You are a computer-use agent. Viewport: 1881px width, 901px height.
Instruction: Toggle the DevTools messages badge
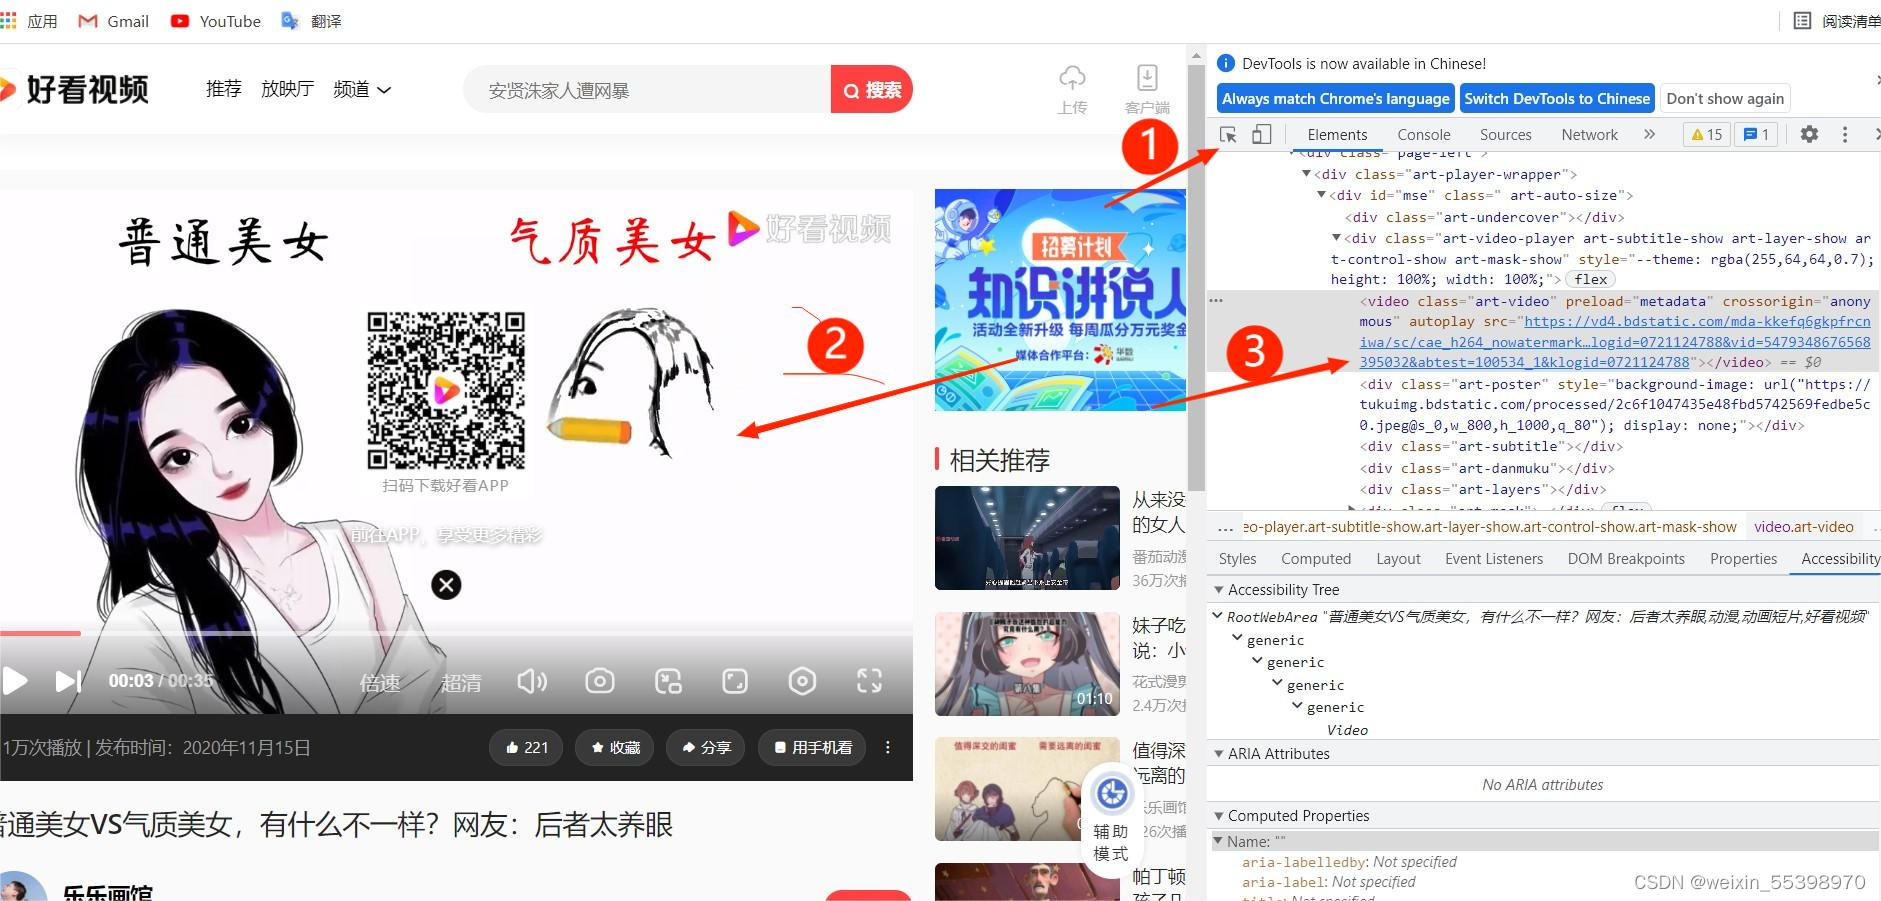pyautogui.click(x=1757, y=134)
